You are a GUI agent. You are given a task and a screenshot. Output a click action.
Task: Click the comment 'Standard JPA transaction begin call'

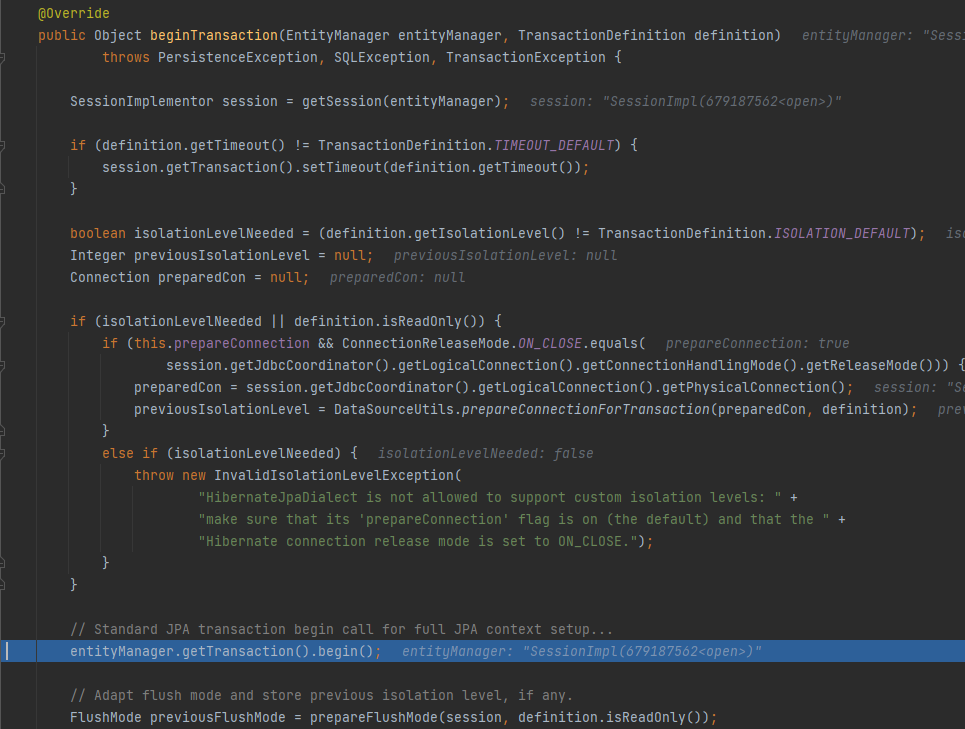click(x=342, y=630)
